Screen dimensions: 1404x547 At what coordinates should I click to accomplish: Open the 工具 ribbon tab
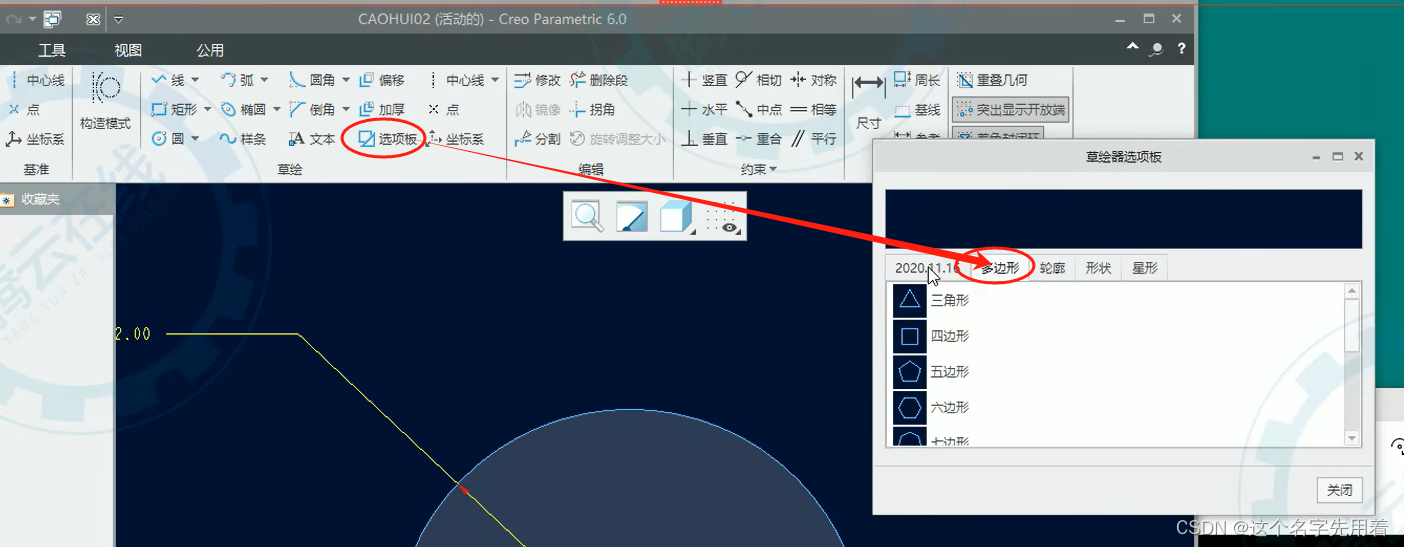(52, 50)
